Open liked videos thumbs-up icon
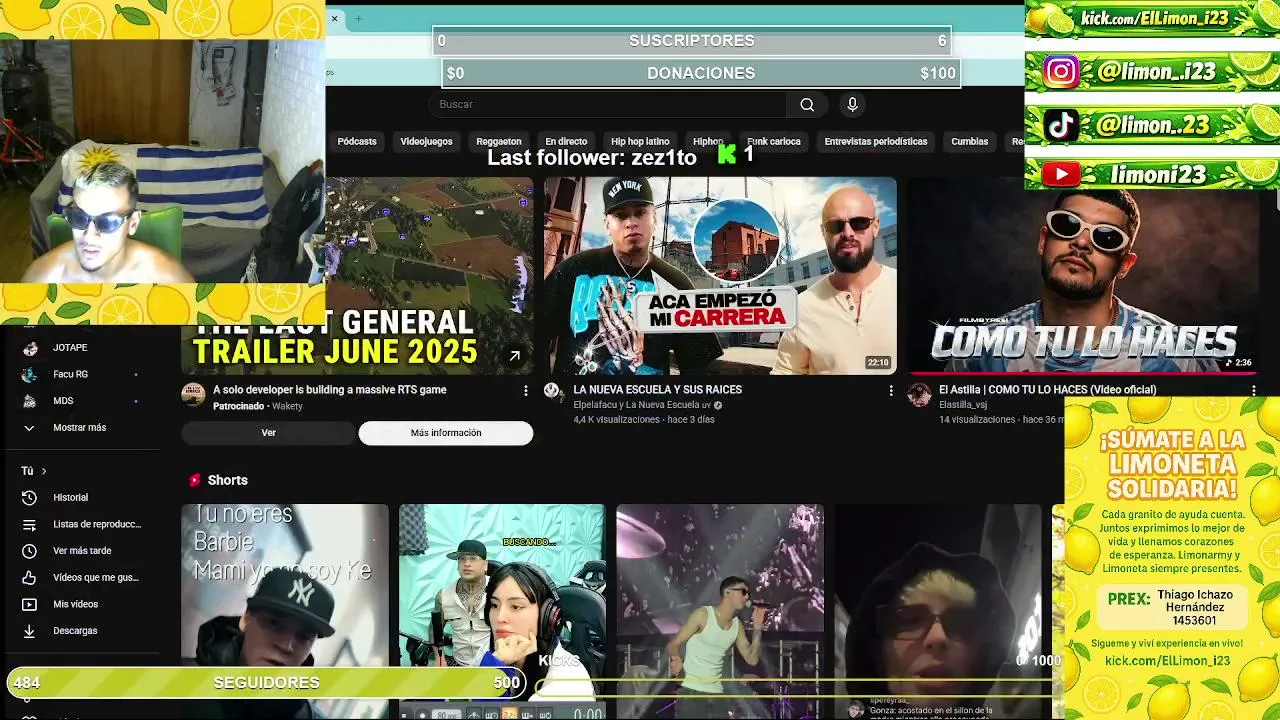 click(x=29, y=577)
